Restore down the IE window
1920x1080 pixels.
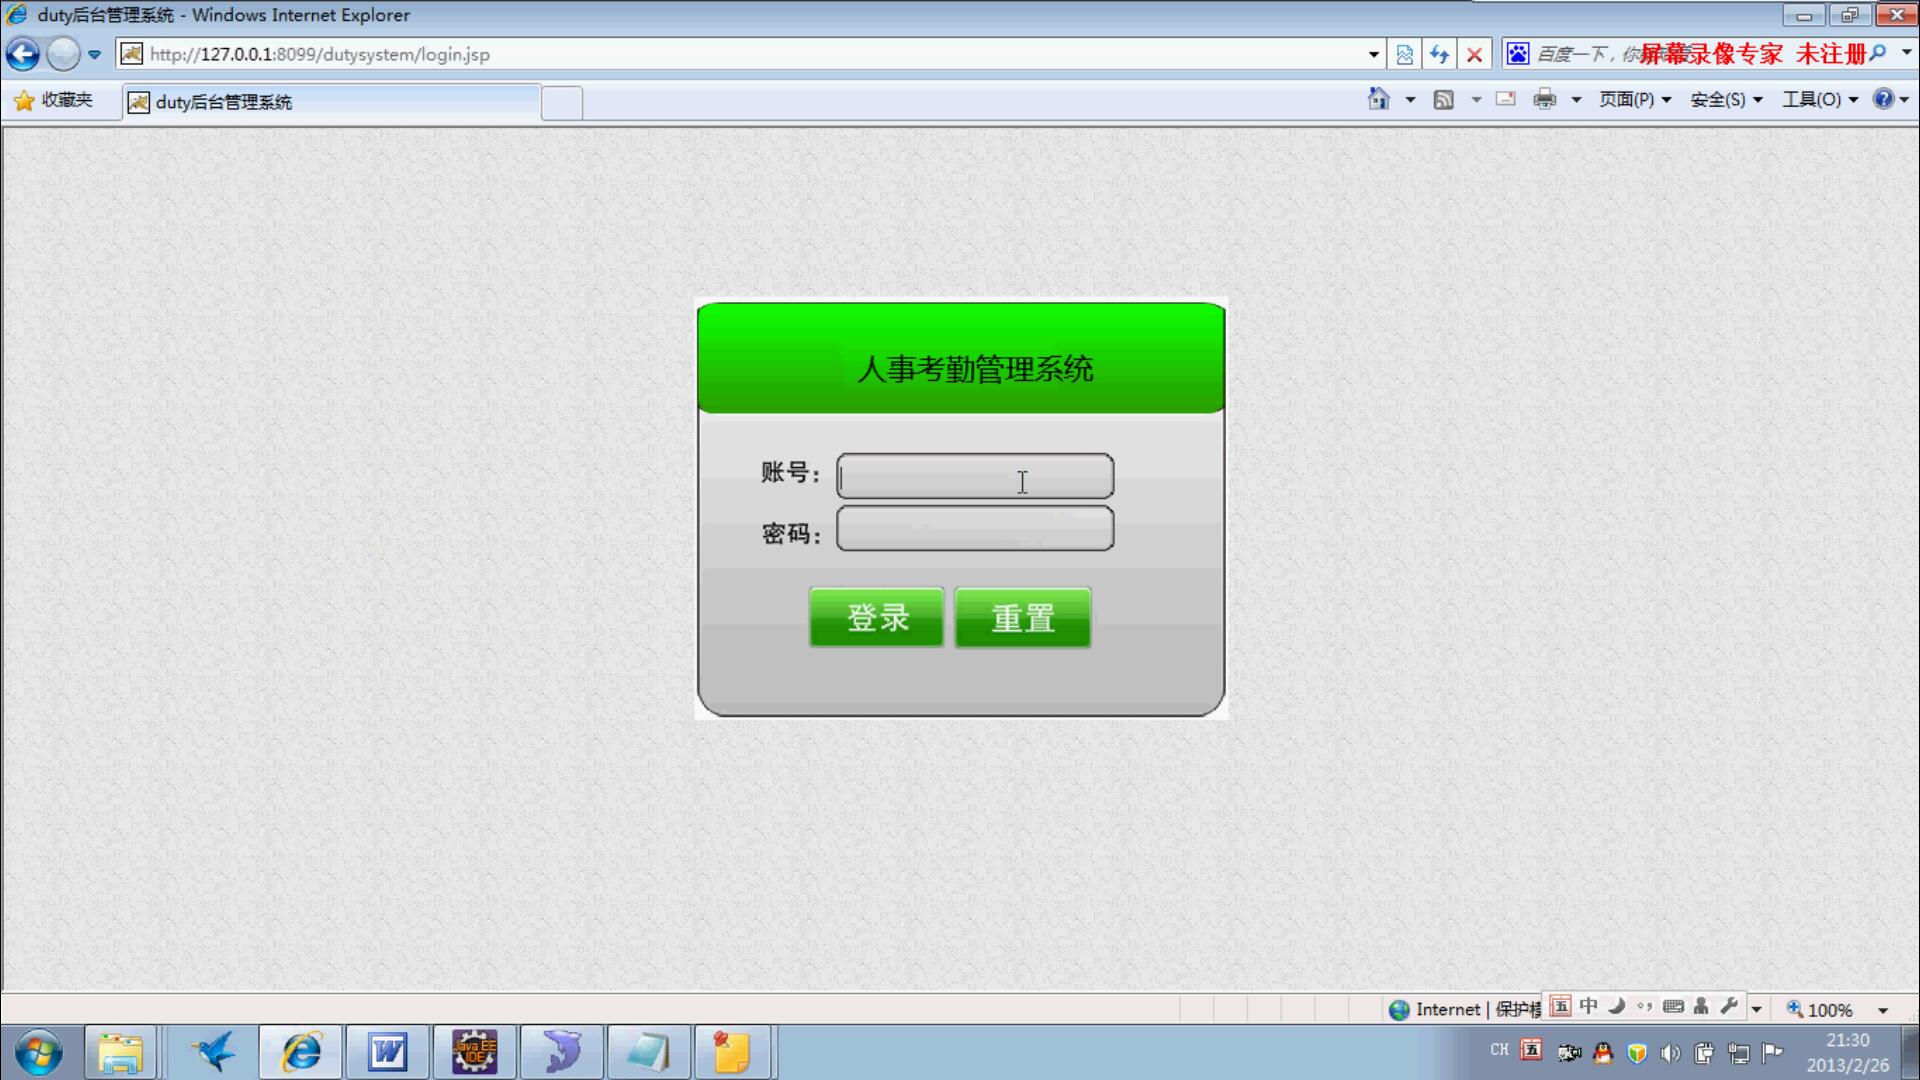[1849, 15]
